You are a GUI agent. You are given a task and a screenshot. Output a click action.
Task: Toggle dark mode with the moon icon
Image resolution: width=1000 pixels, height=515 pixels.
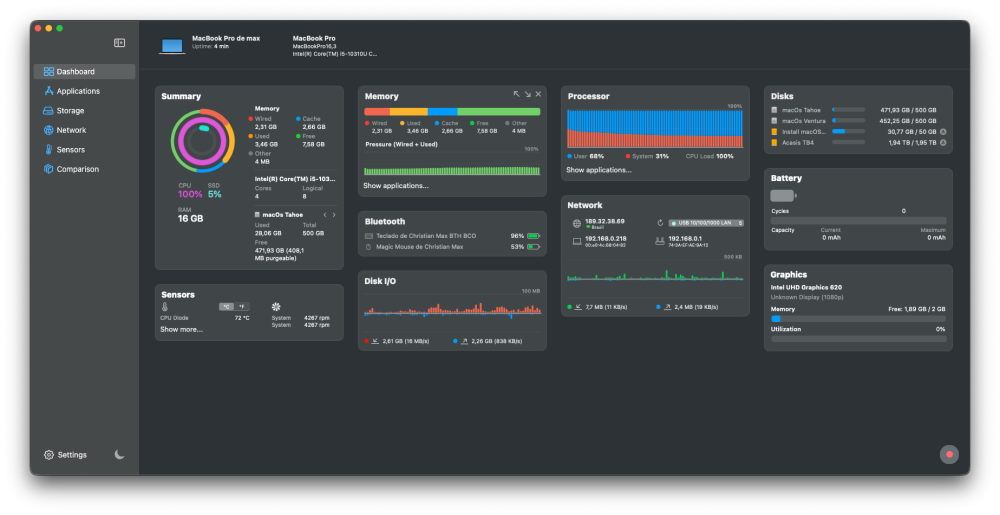(119, 454)
